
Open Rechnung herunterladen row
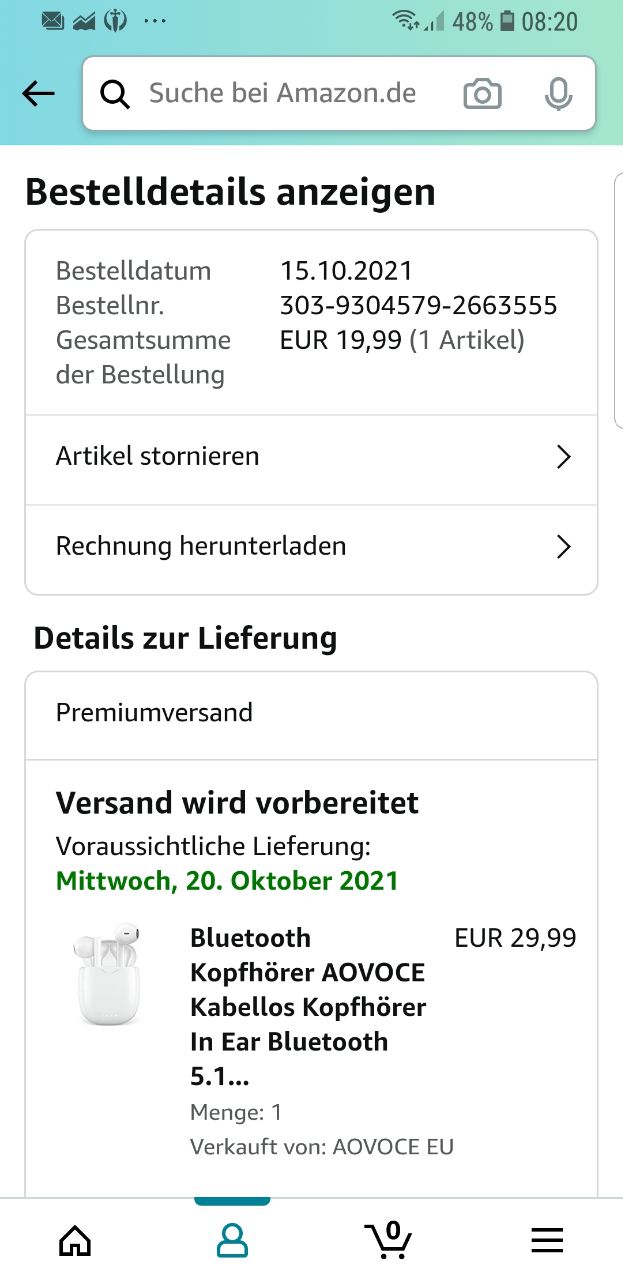300,547
